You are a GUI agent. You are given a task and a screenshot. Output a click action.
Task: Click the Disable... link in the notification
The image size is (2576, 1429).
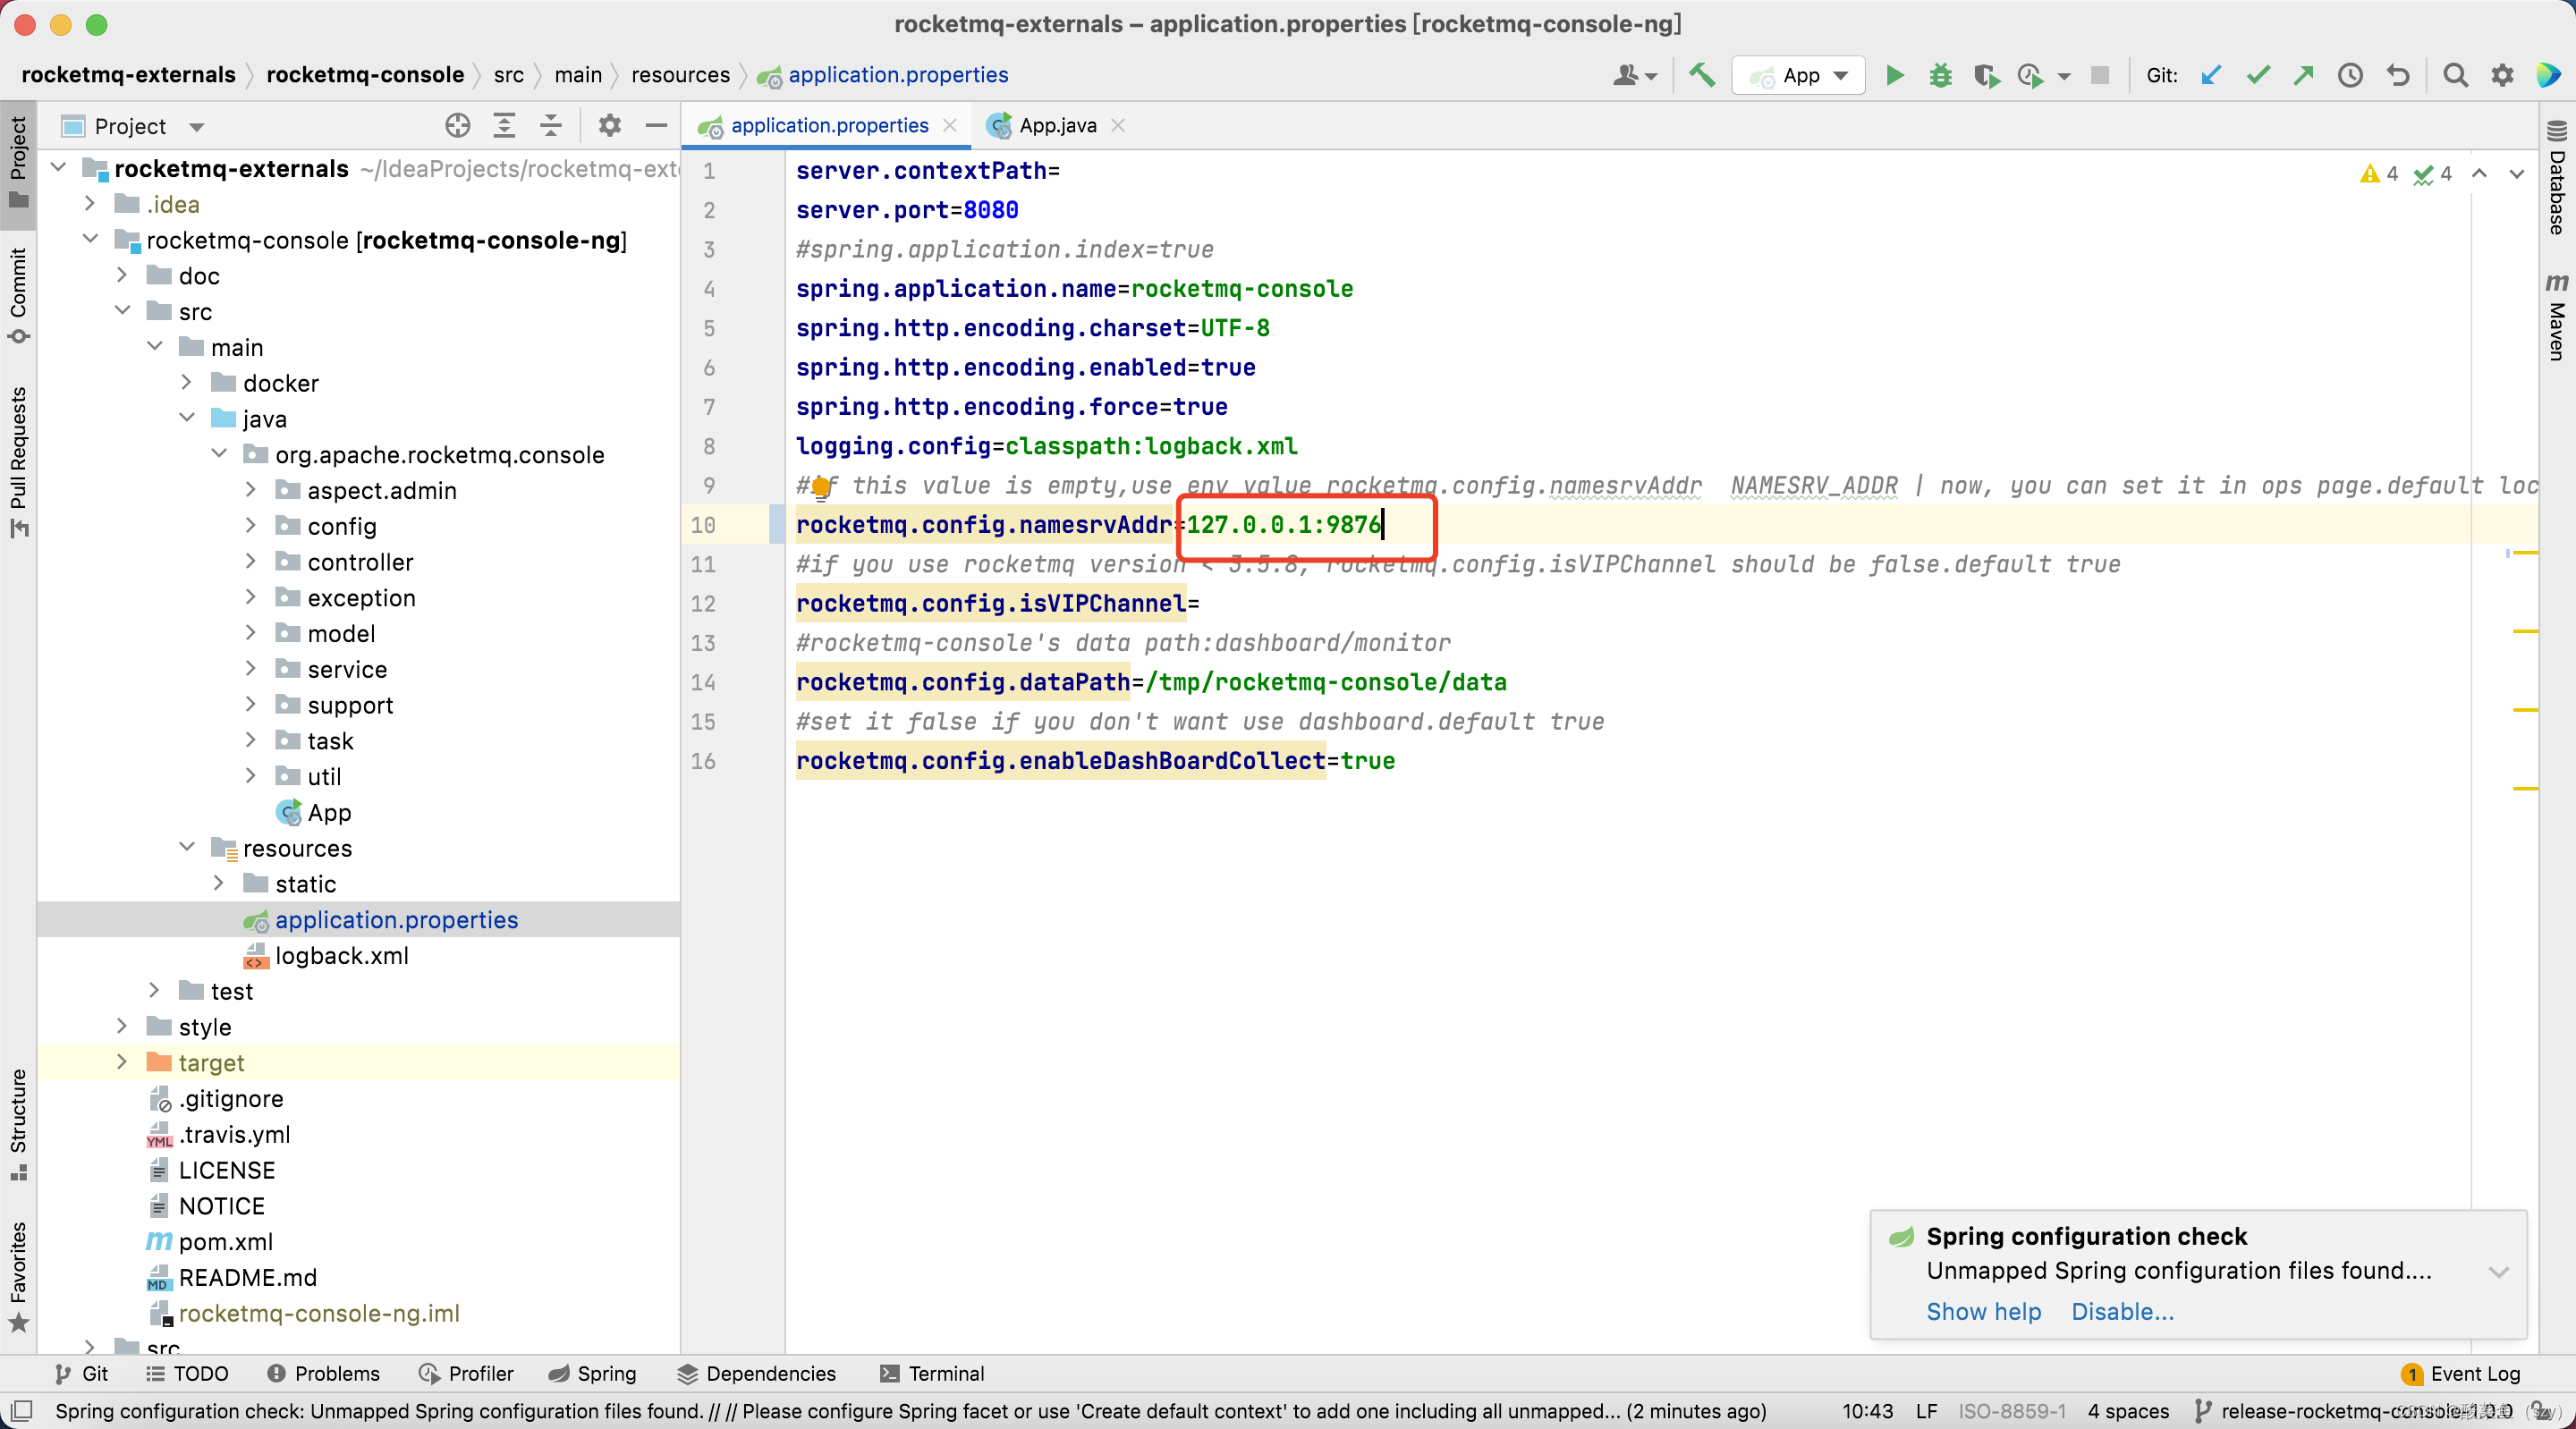2122,1311
